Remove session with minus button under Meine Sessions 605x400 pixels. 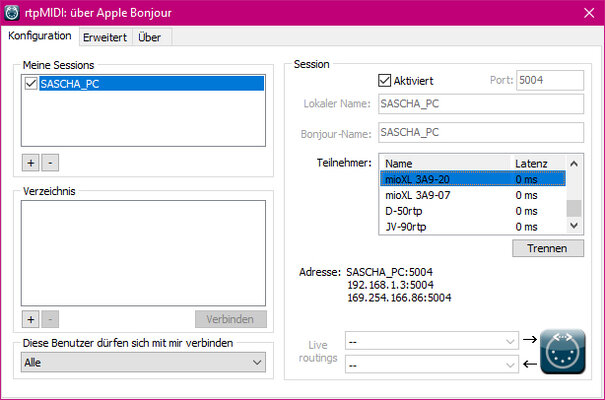point(50,163)
